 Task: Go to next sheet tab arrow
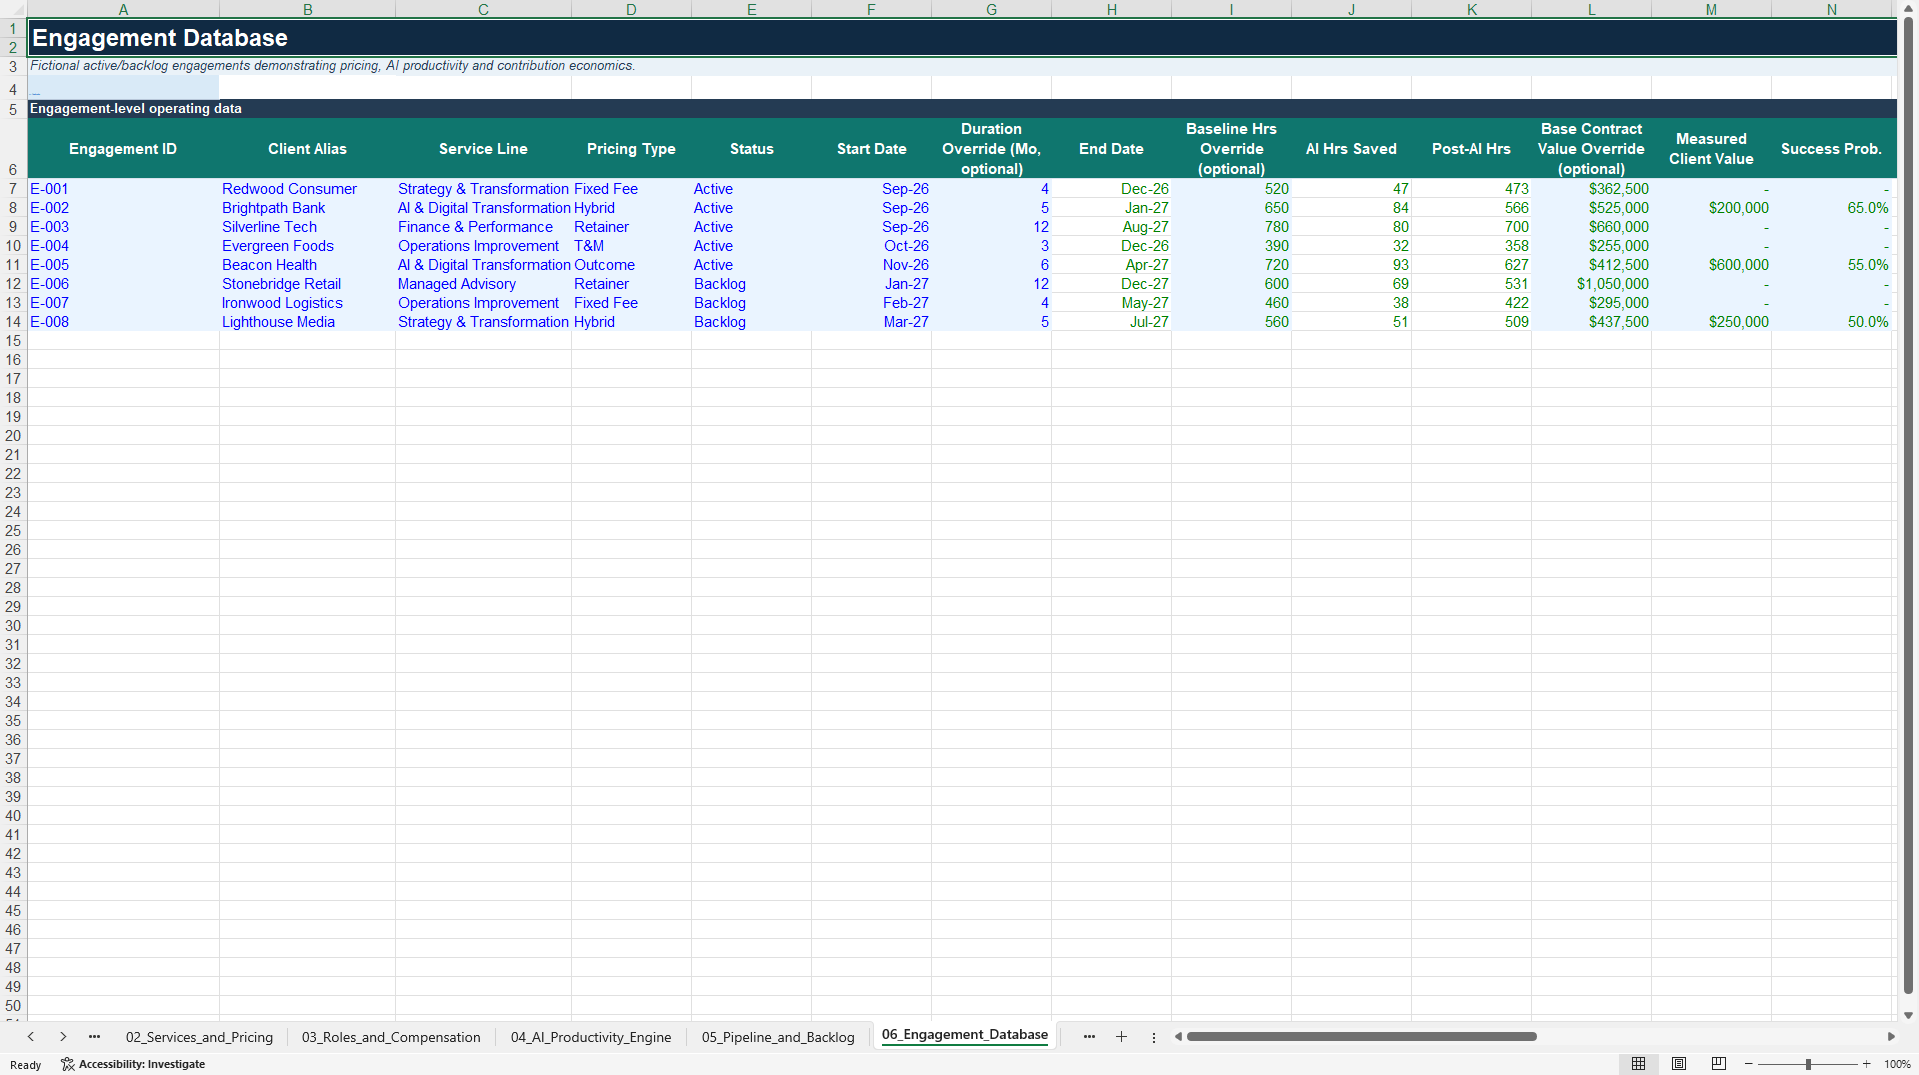63,1037
